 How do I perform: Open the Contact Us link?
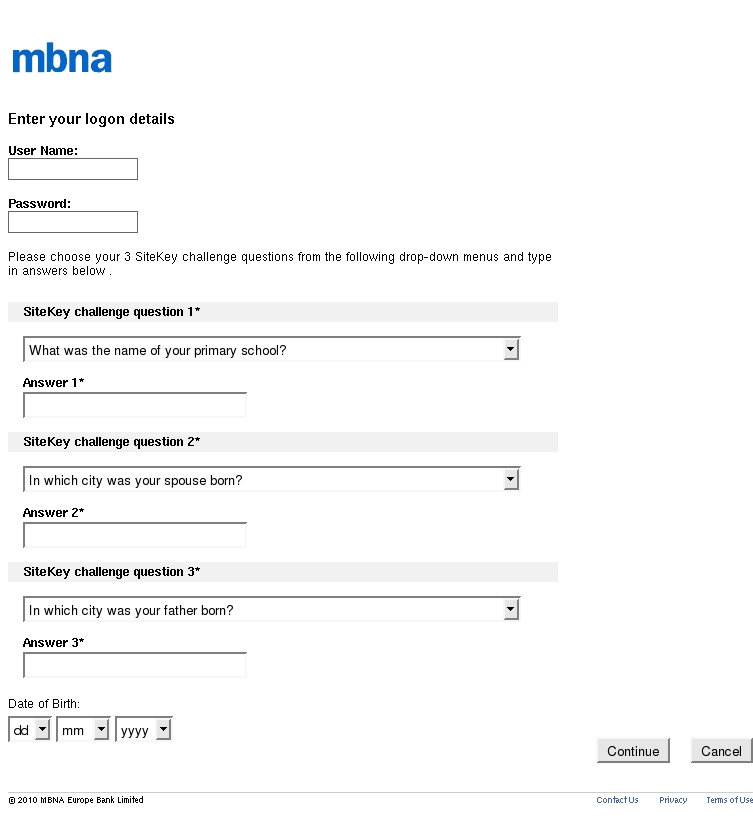[617, 800]
